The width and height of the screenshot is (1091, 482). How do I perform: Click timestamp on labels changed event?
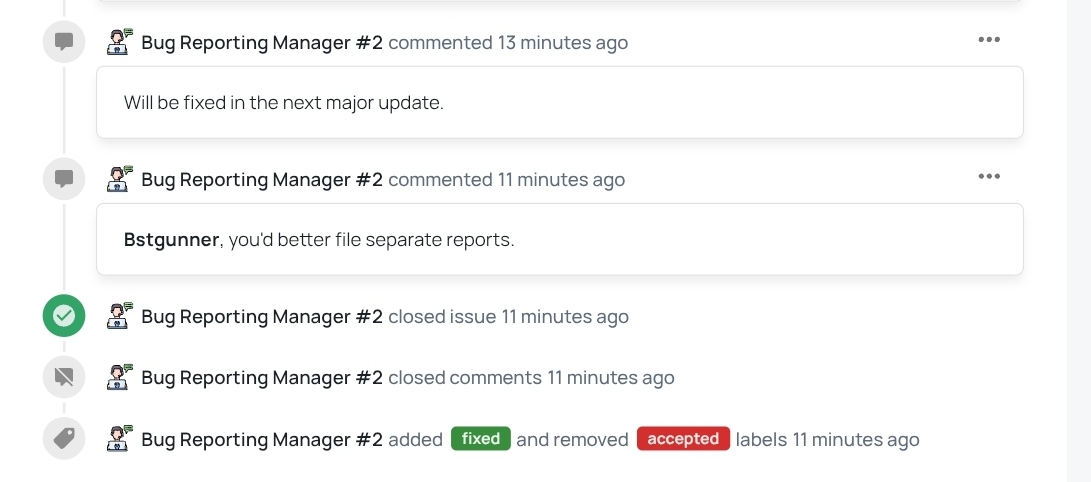coord(856,440)
